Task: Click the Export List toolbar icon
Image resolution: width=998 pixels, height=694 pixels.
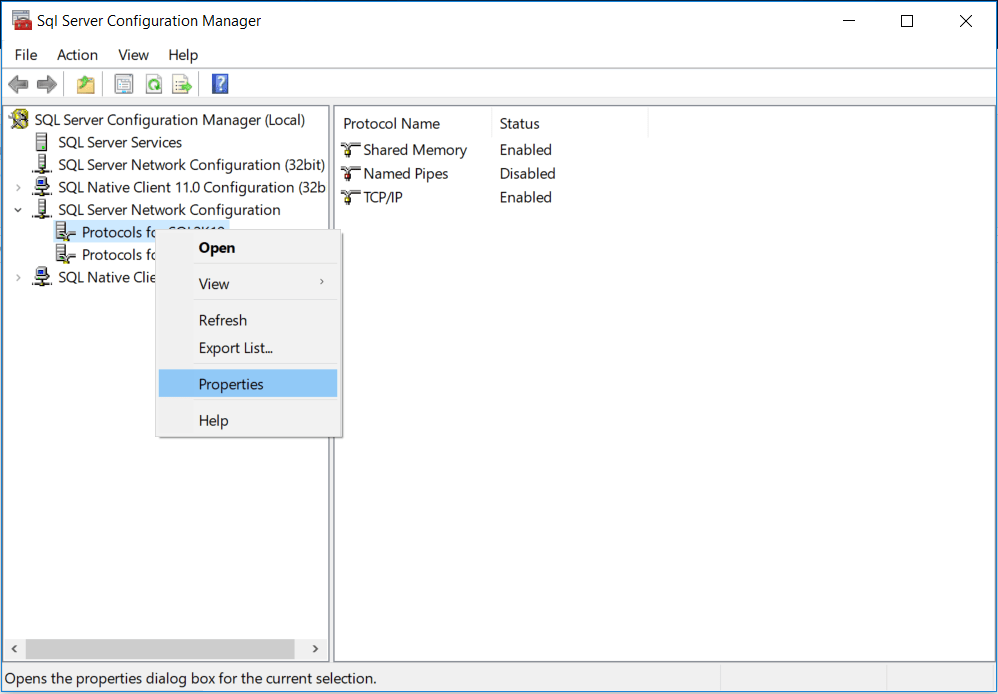Action: [x=182, y=84]
